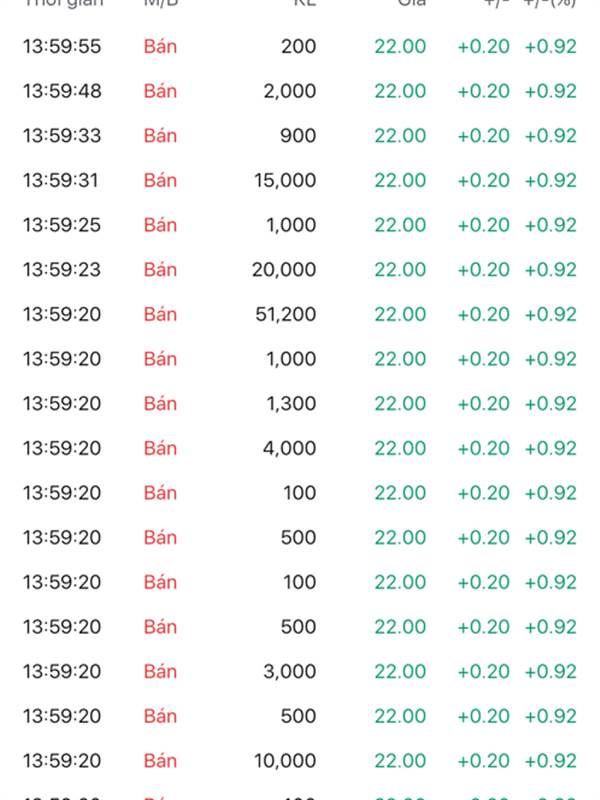Click the 13:59:25 trade time
The image size is (600, 800).
[62, 225]
